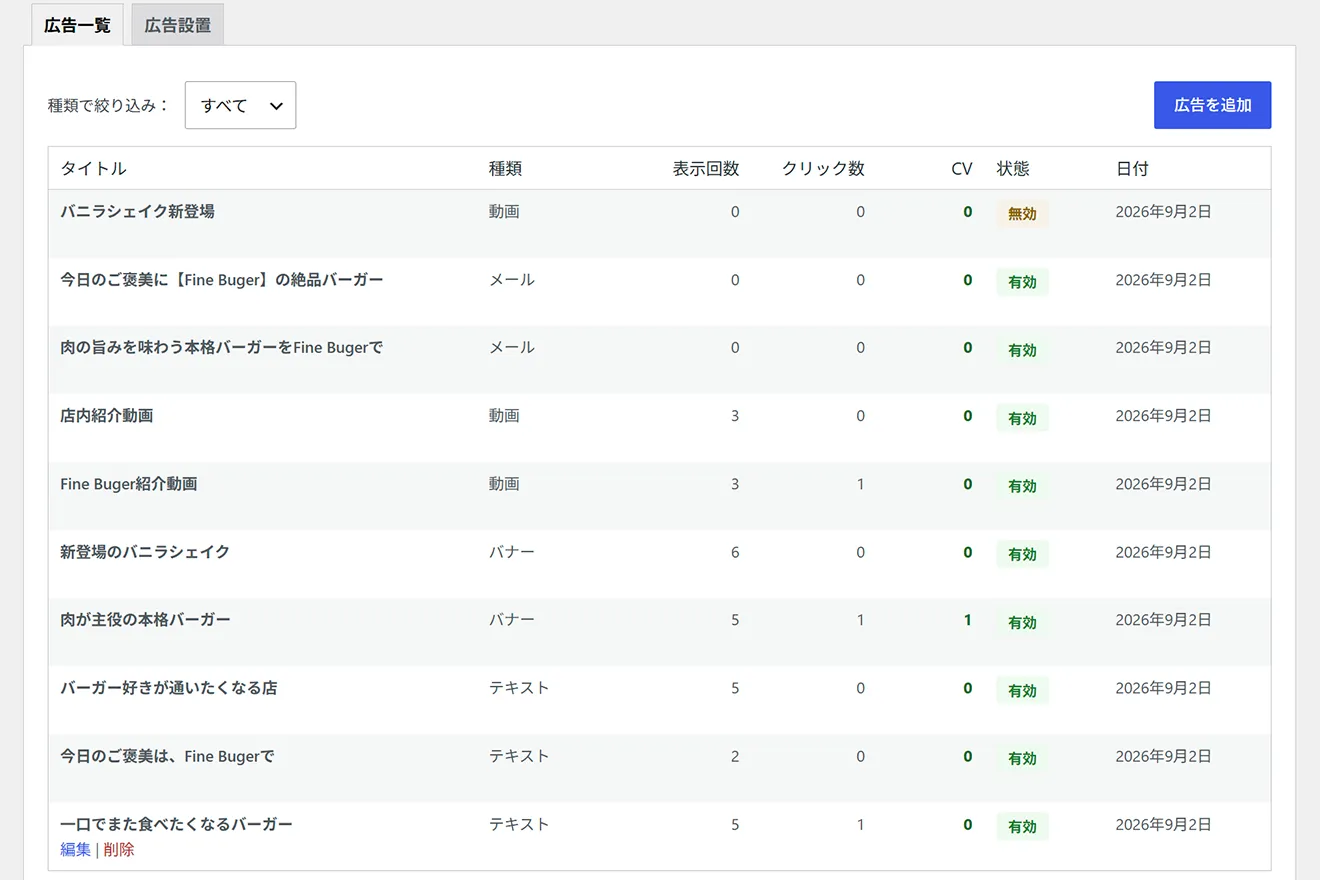Click the 編集 link under 一口でまた食べたくなるバーガー

point(75,850)
